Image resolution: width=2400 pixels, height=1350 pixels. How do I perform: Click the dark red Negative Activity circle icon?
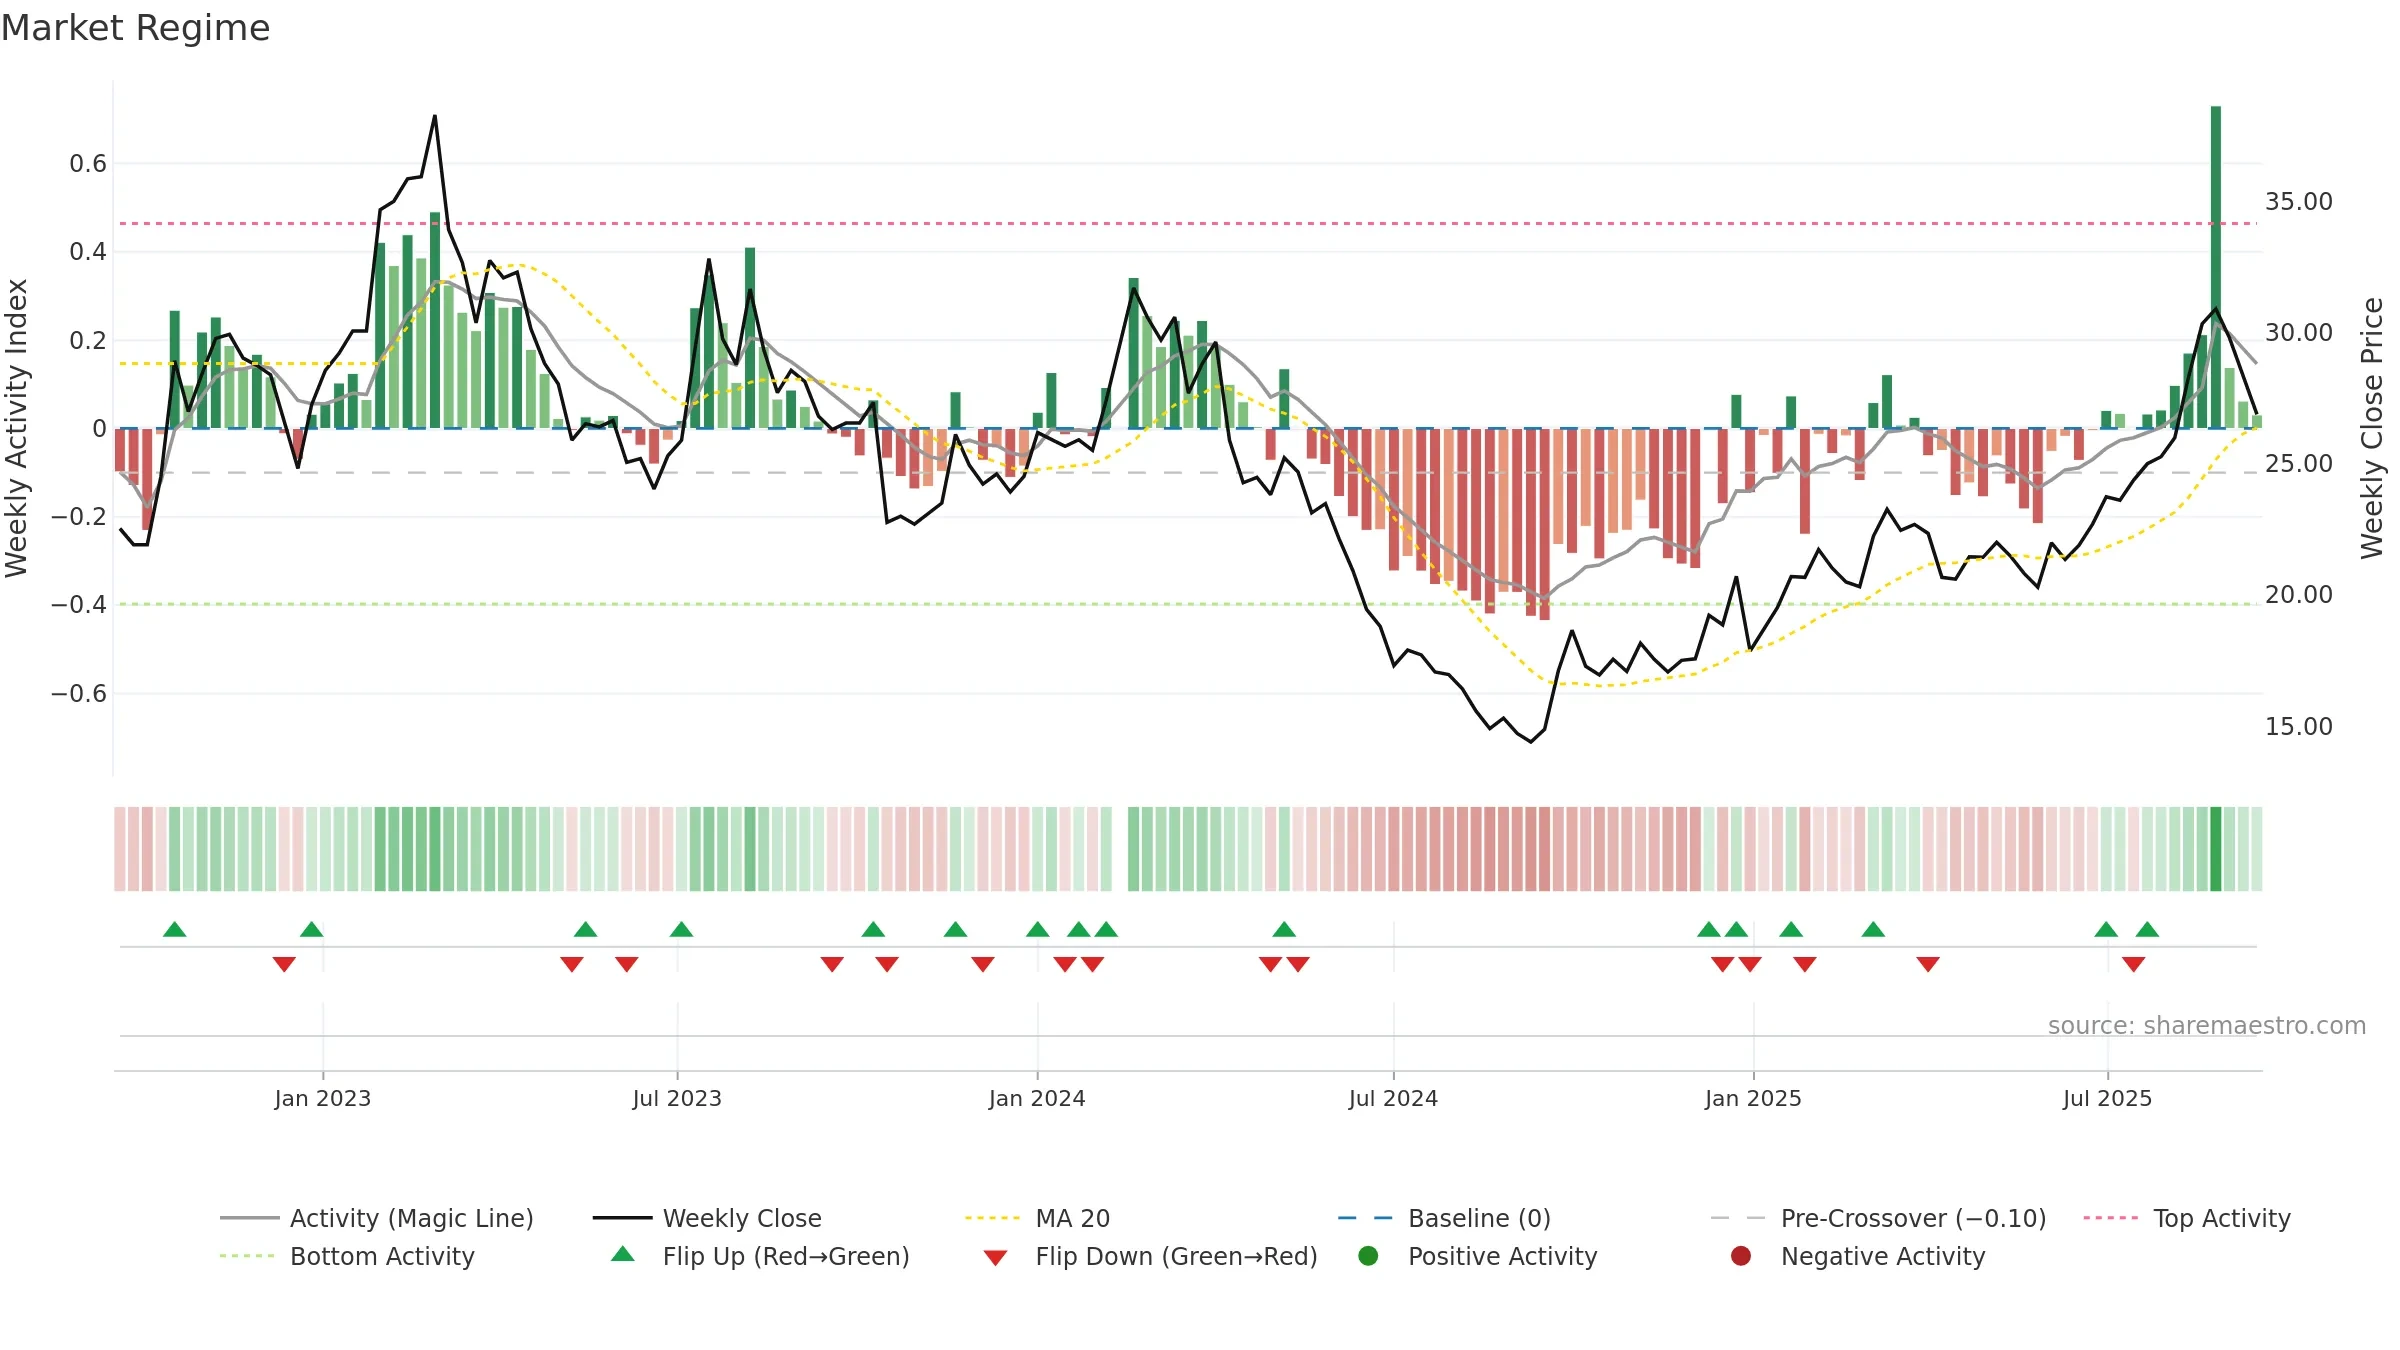[x=1741, y=1256]
